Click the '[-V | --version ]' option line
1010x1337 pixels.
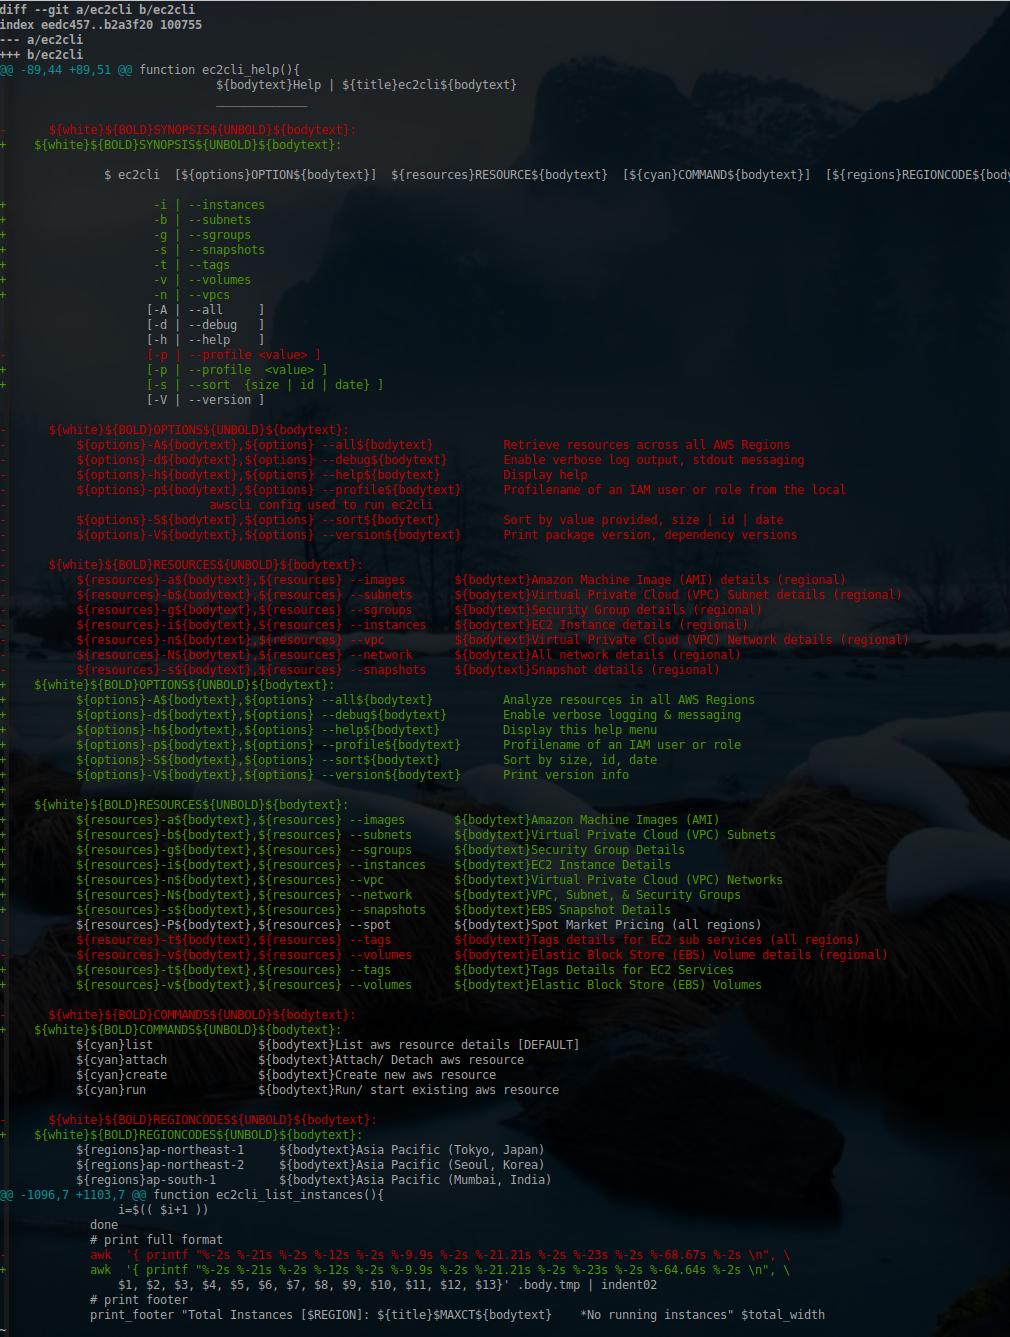click(205, 400)
